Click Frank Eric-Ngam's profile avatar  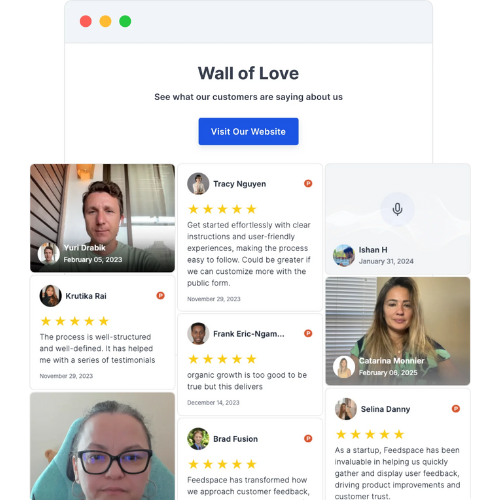[x=198, y=334]
